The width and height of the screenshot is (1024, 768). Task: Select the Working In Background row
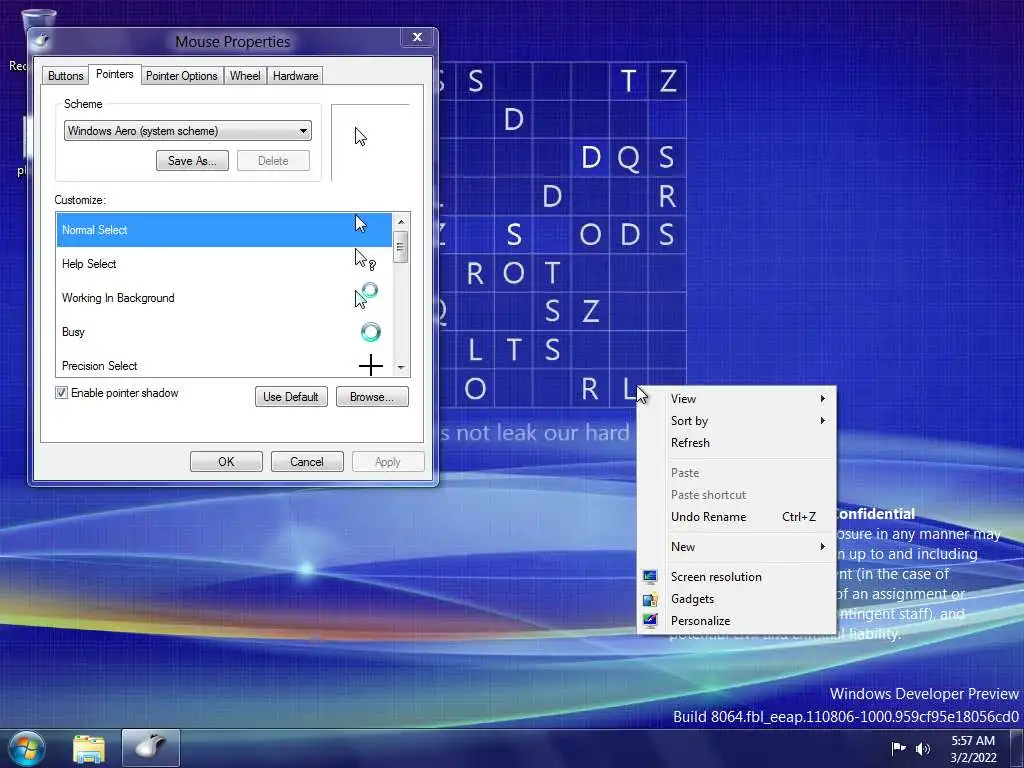[x=224, y=298]
